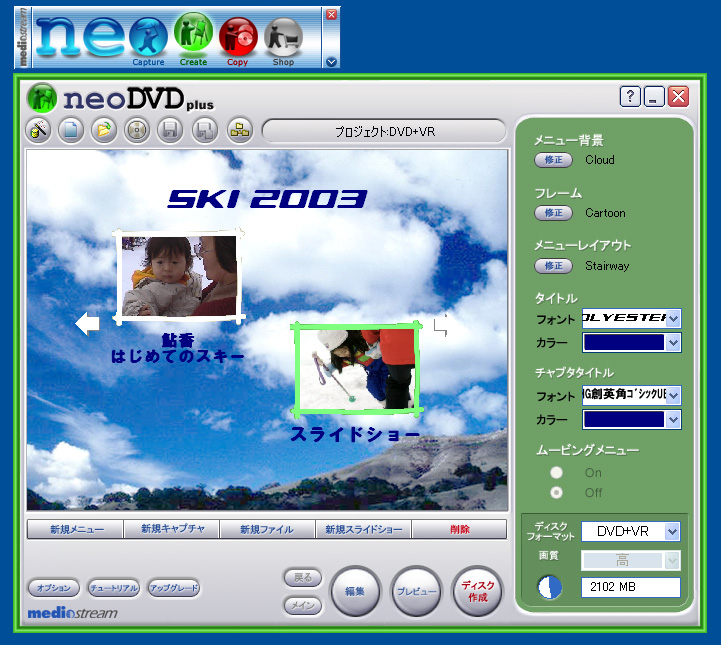The image size is (721, 645).
Task: Click the disc usage pie indicator
Action: [550, 588]
